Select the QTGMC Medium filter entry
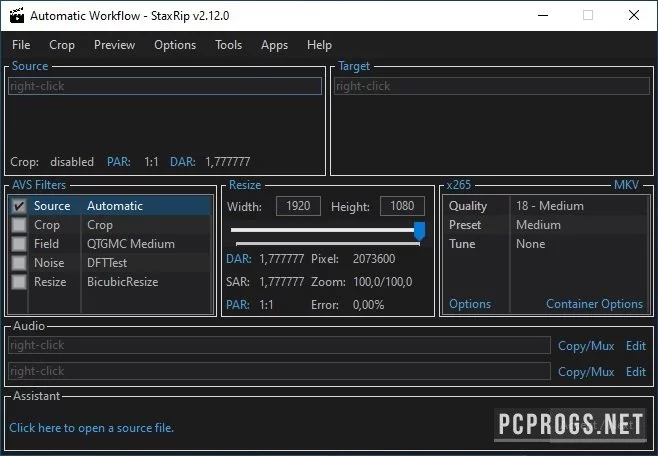Screen dimensions: 658x456 click(x=131, y=244)
